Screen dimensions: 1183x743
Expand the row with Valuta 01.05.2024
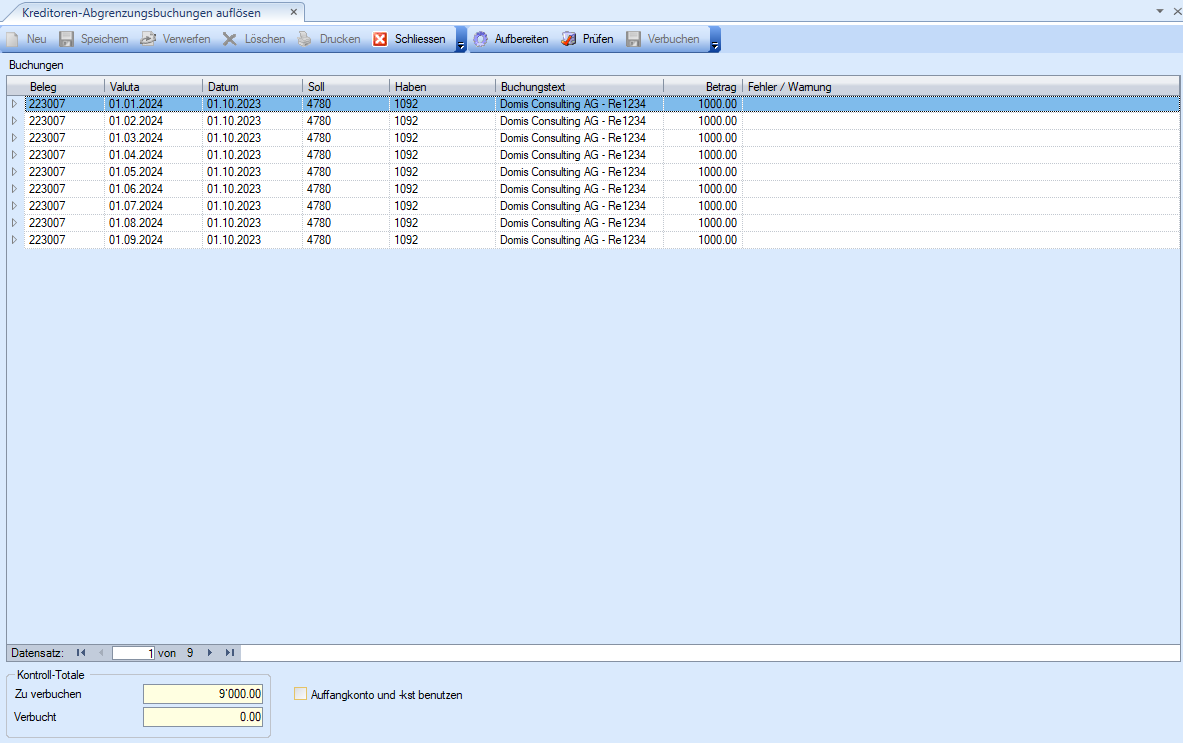coord(14,172)
